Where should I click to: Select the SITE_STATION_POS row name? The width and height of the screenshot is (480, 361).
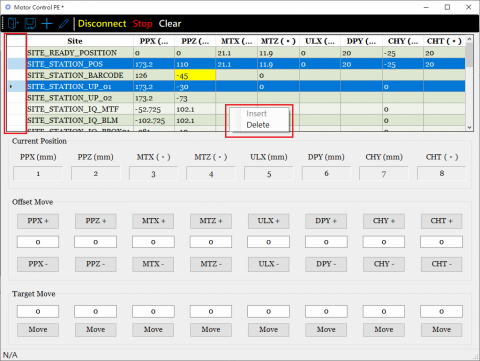coord(65,64)
